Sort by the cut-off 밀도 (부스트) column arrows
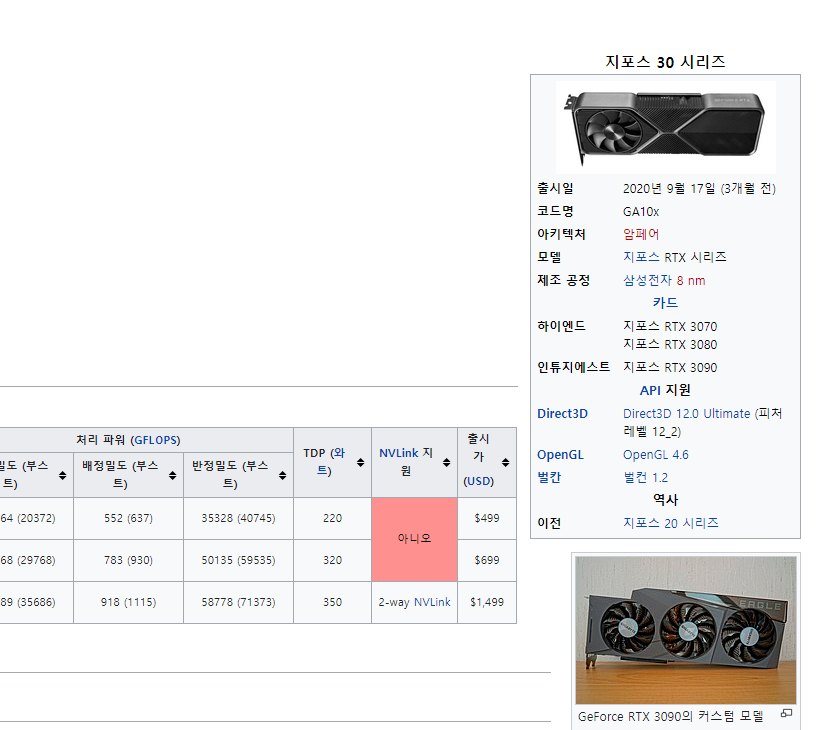 [x=63, y=475]
